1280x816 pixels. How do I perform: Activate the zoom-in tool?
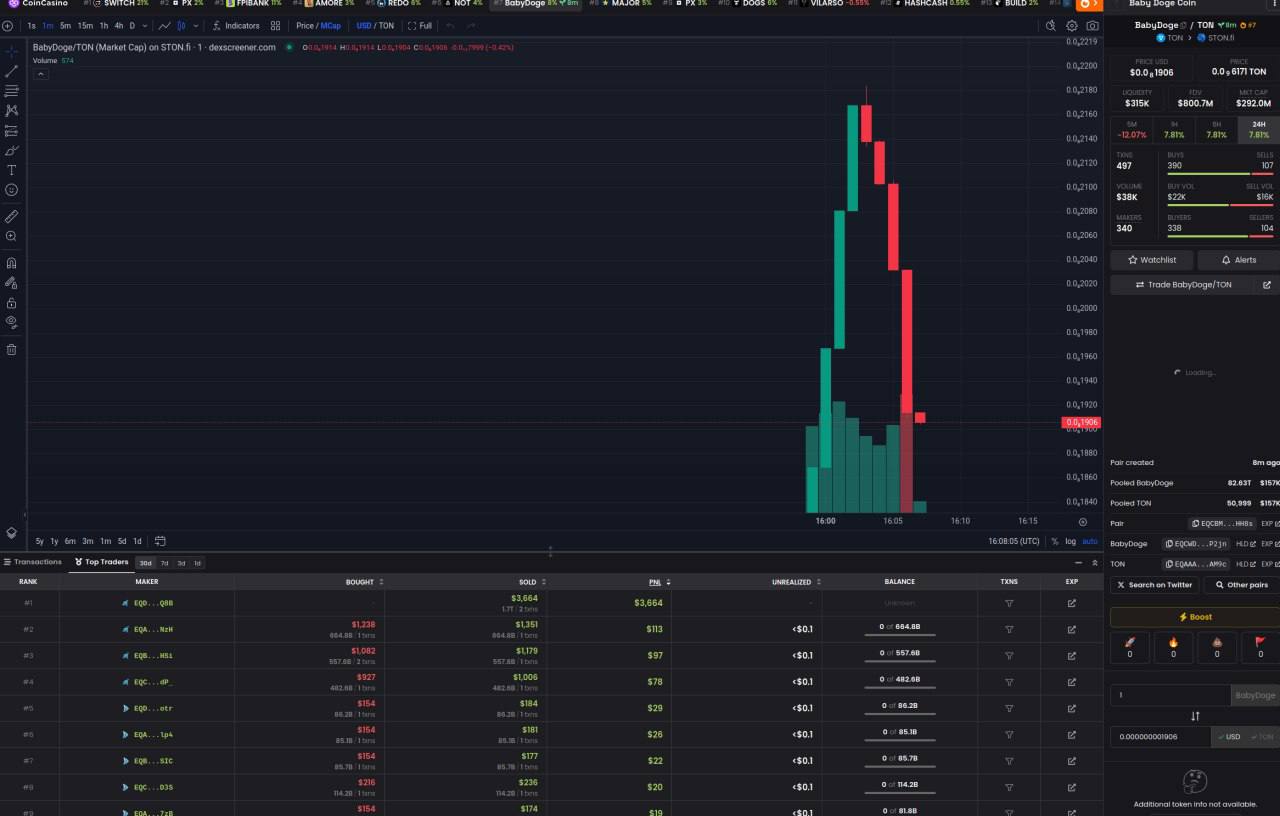click(11, 236)
